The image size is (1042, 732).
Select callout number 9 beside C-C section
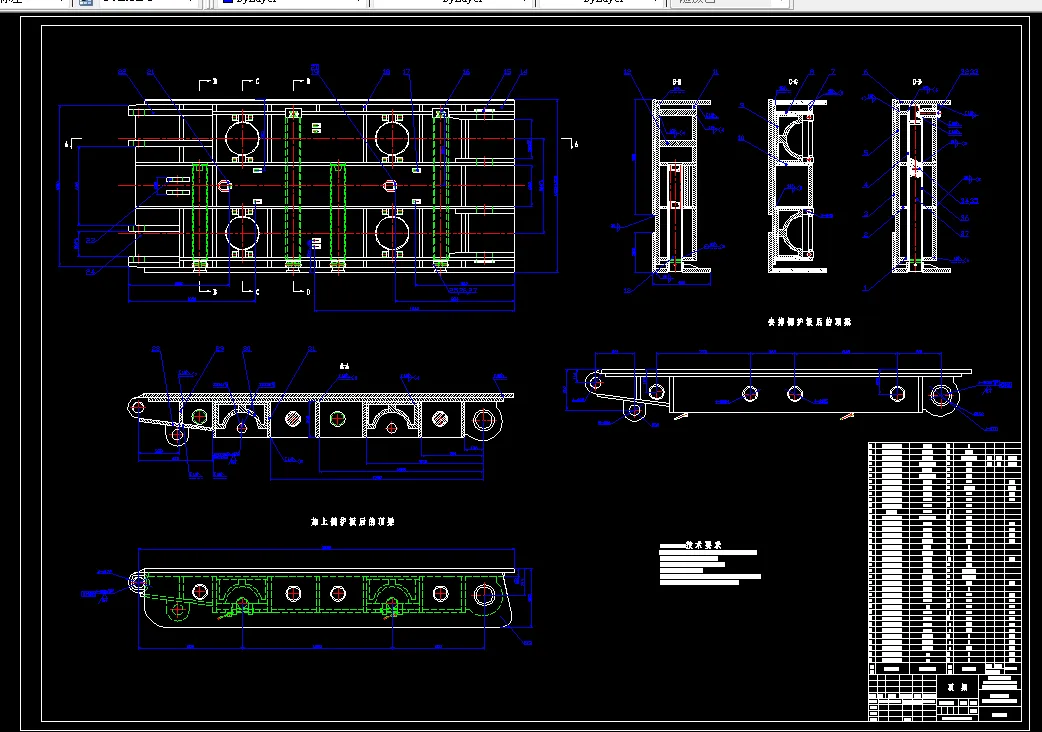click(x=741, y=106)
